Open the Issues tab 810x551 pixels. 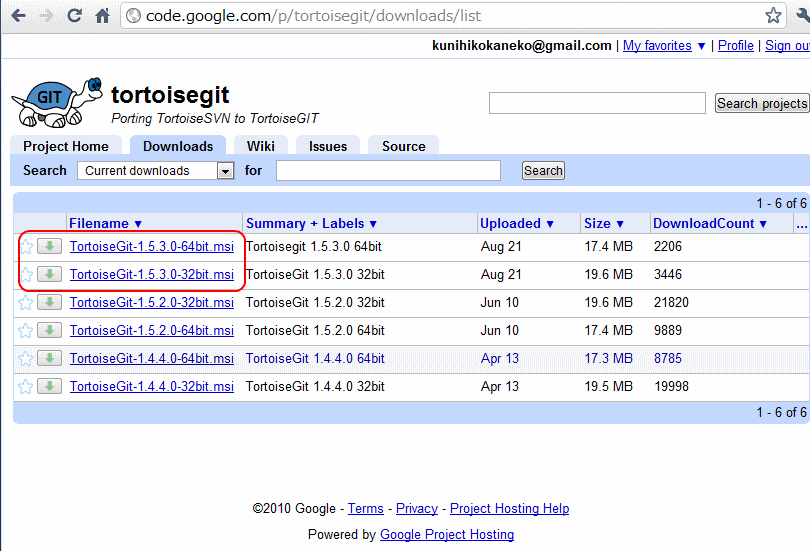pos(328,146)
